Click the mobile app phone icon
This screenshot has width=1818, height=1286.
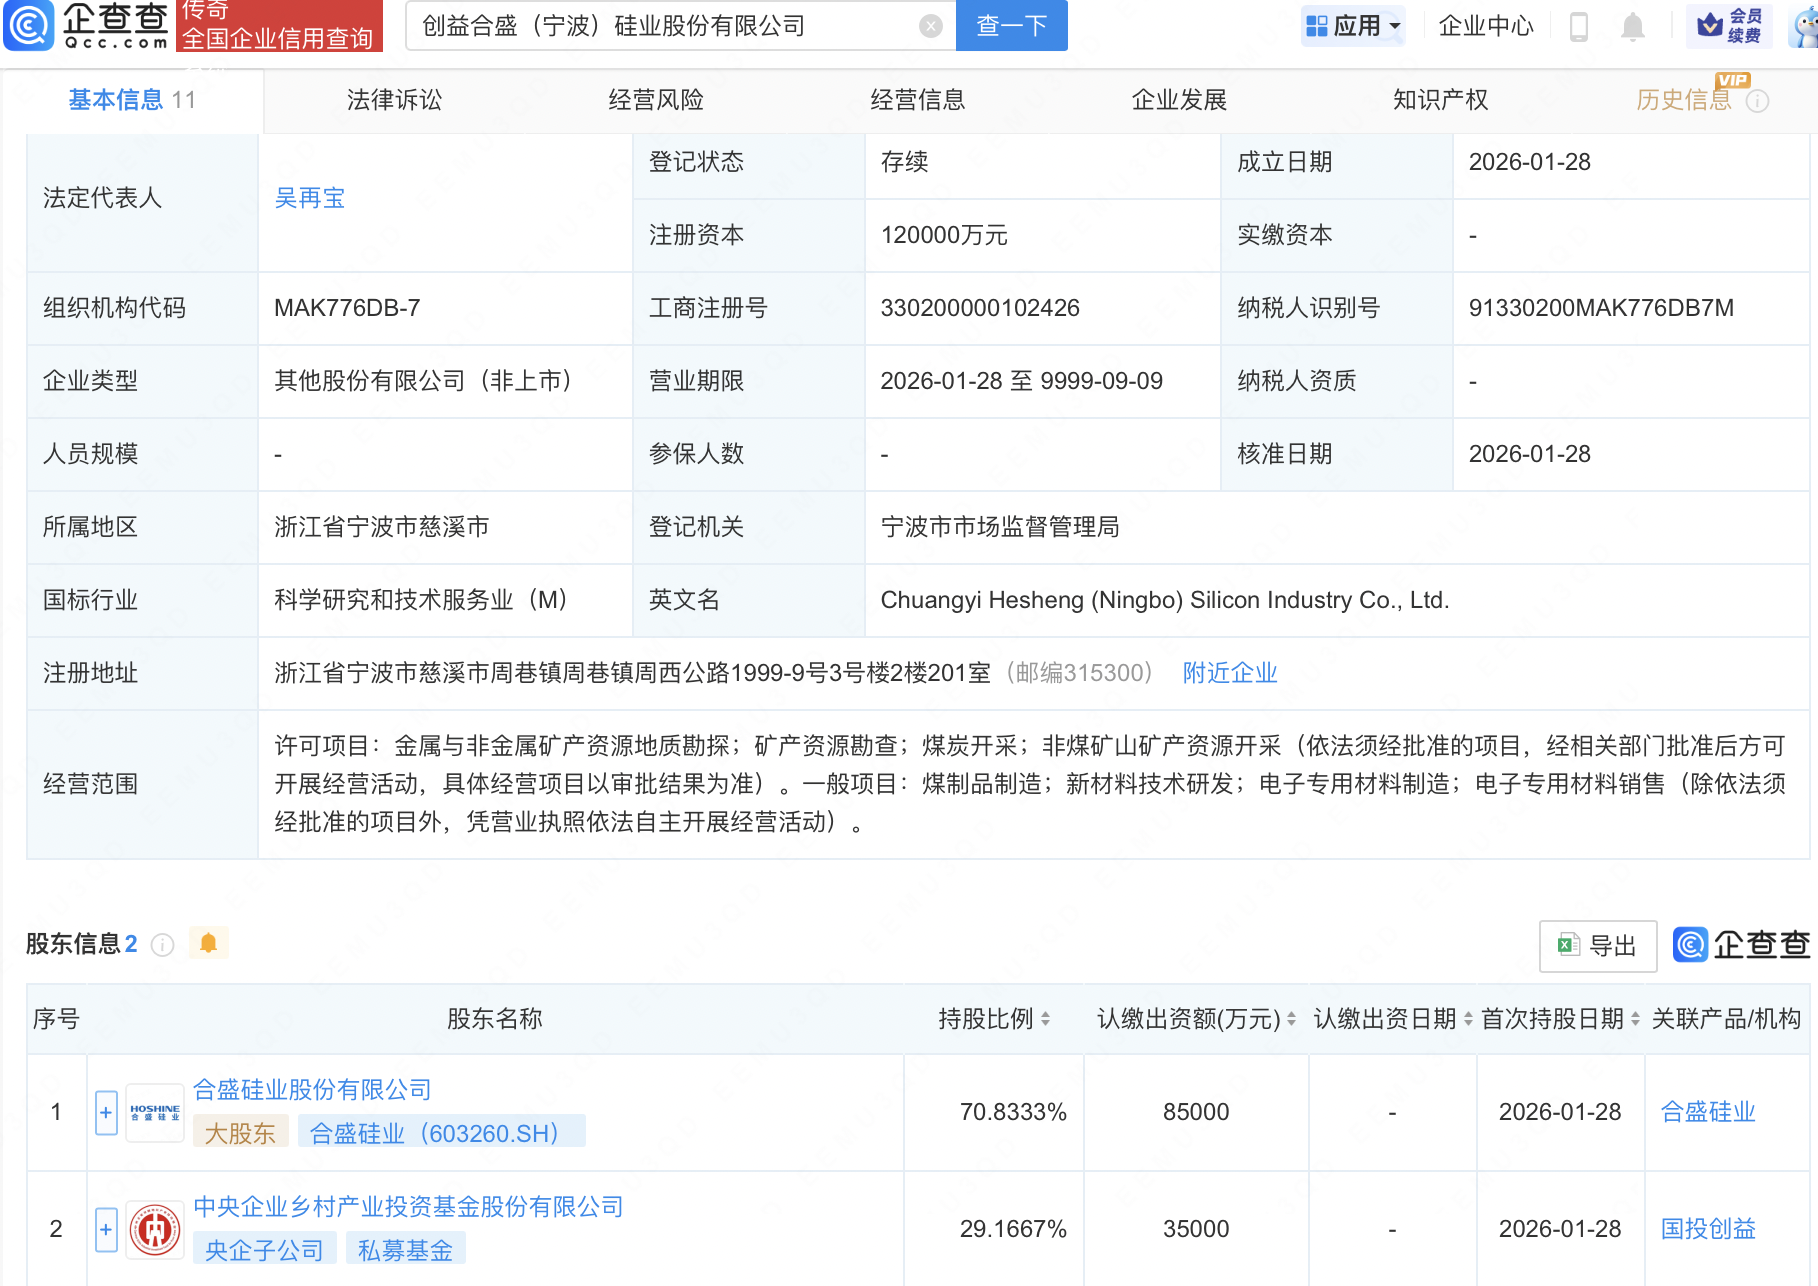tap(1581, 27)
